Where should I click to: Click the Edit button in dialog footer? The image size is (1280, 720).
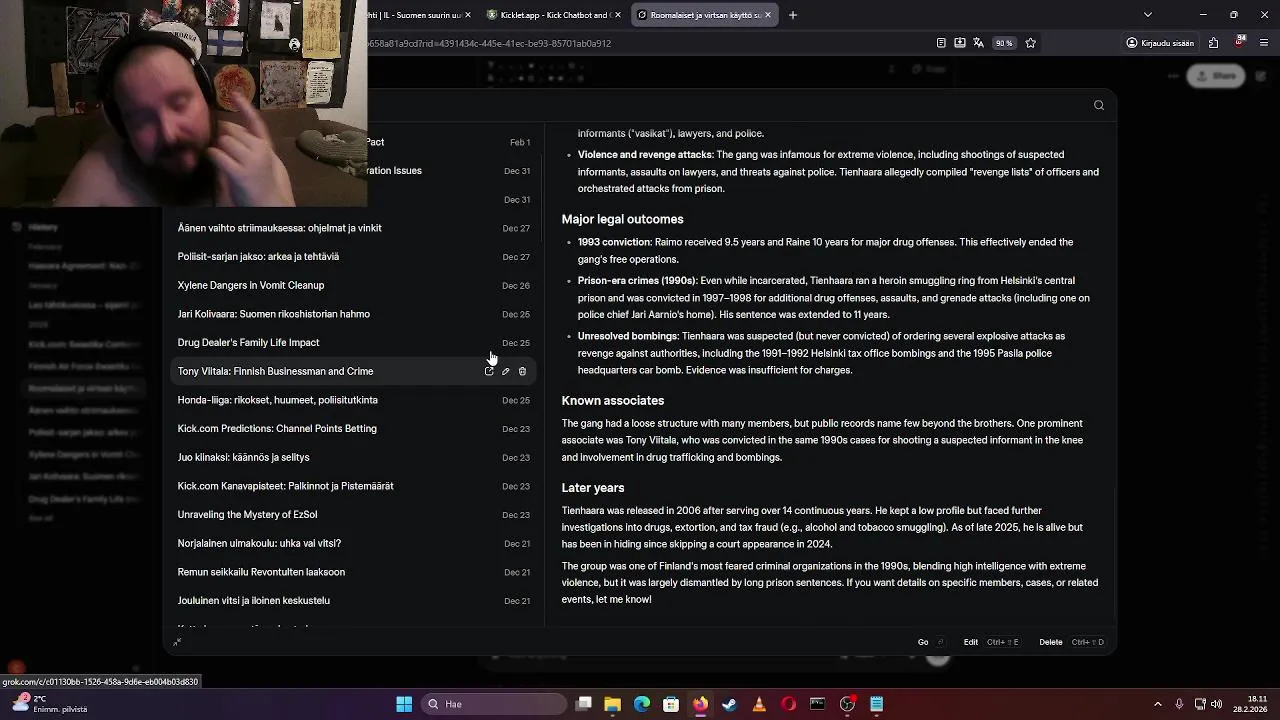point(991,642)
